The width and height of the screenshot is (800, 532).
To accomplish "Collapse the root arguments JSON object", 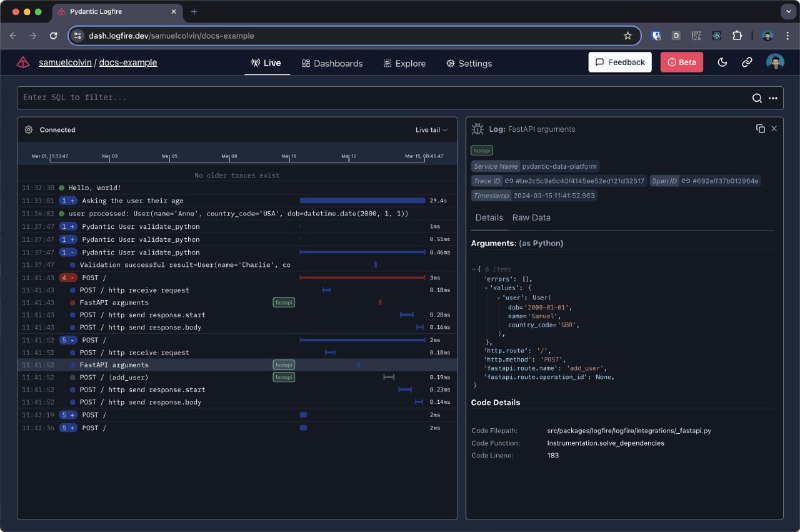I will [x=474, y=269].
